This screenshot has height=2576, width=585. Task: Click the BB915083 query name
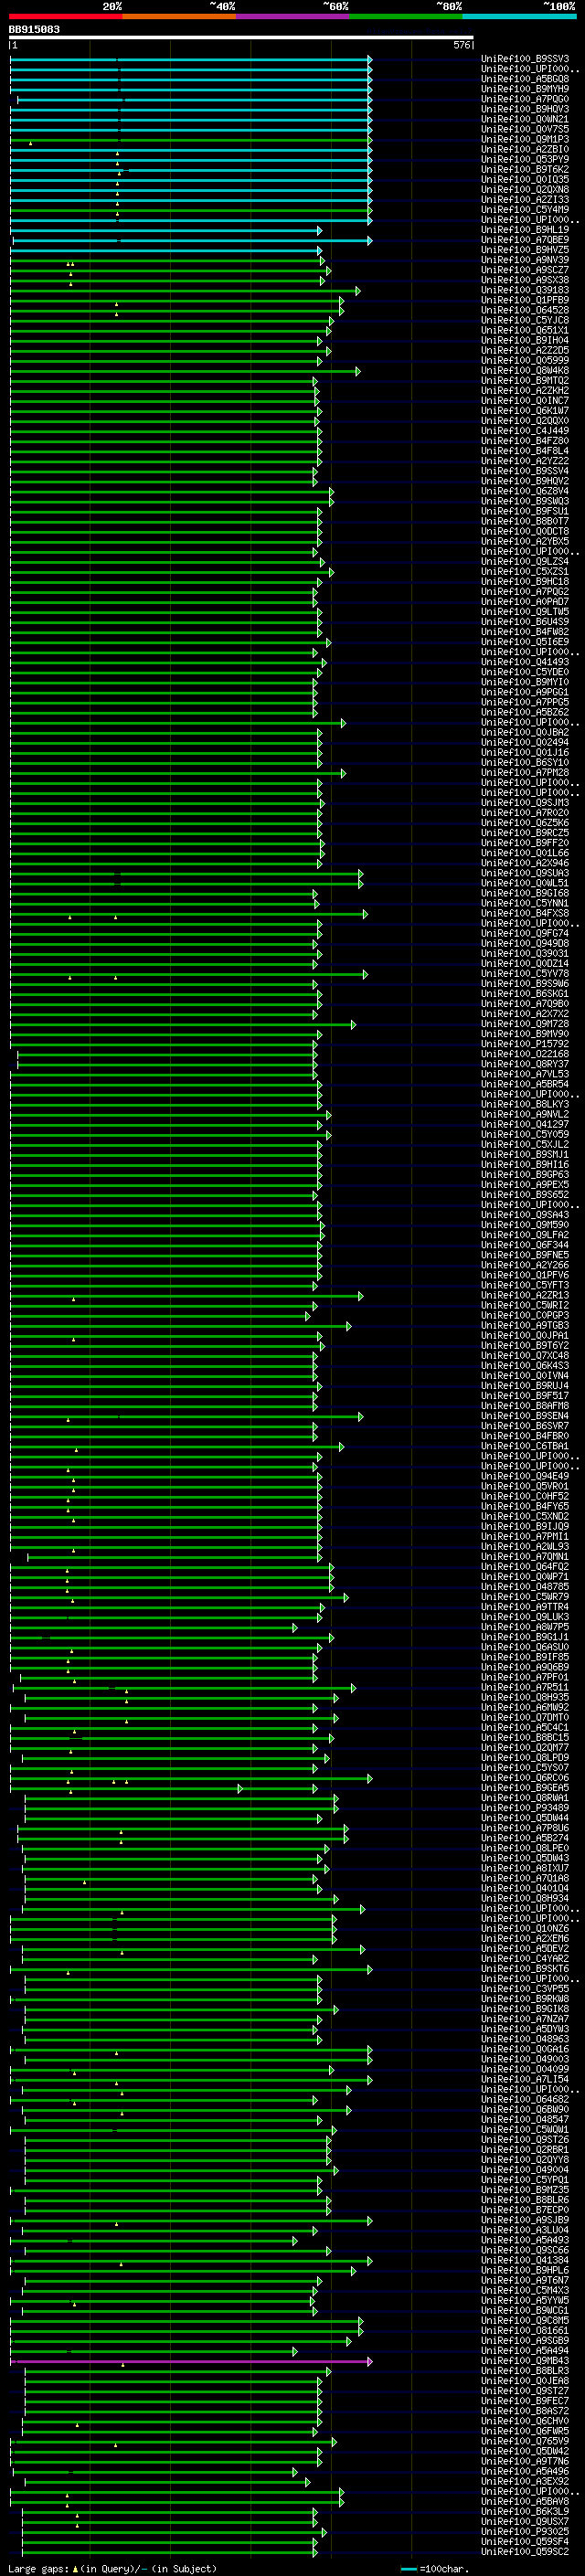(x=34, y=29)
